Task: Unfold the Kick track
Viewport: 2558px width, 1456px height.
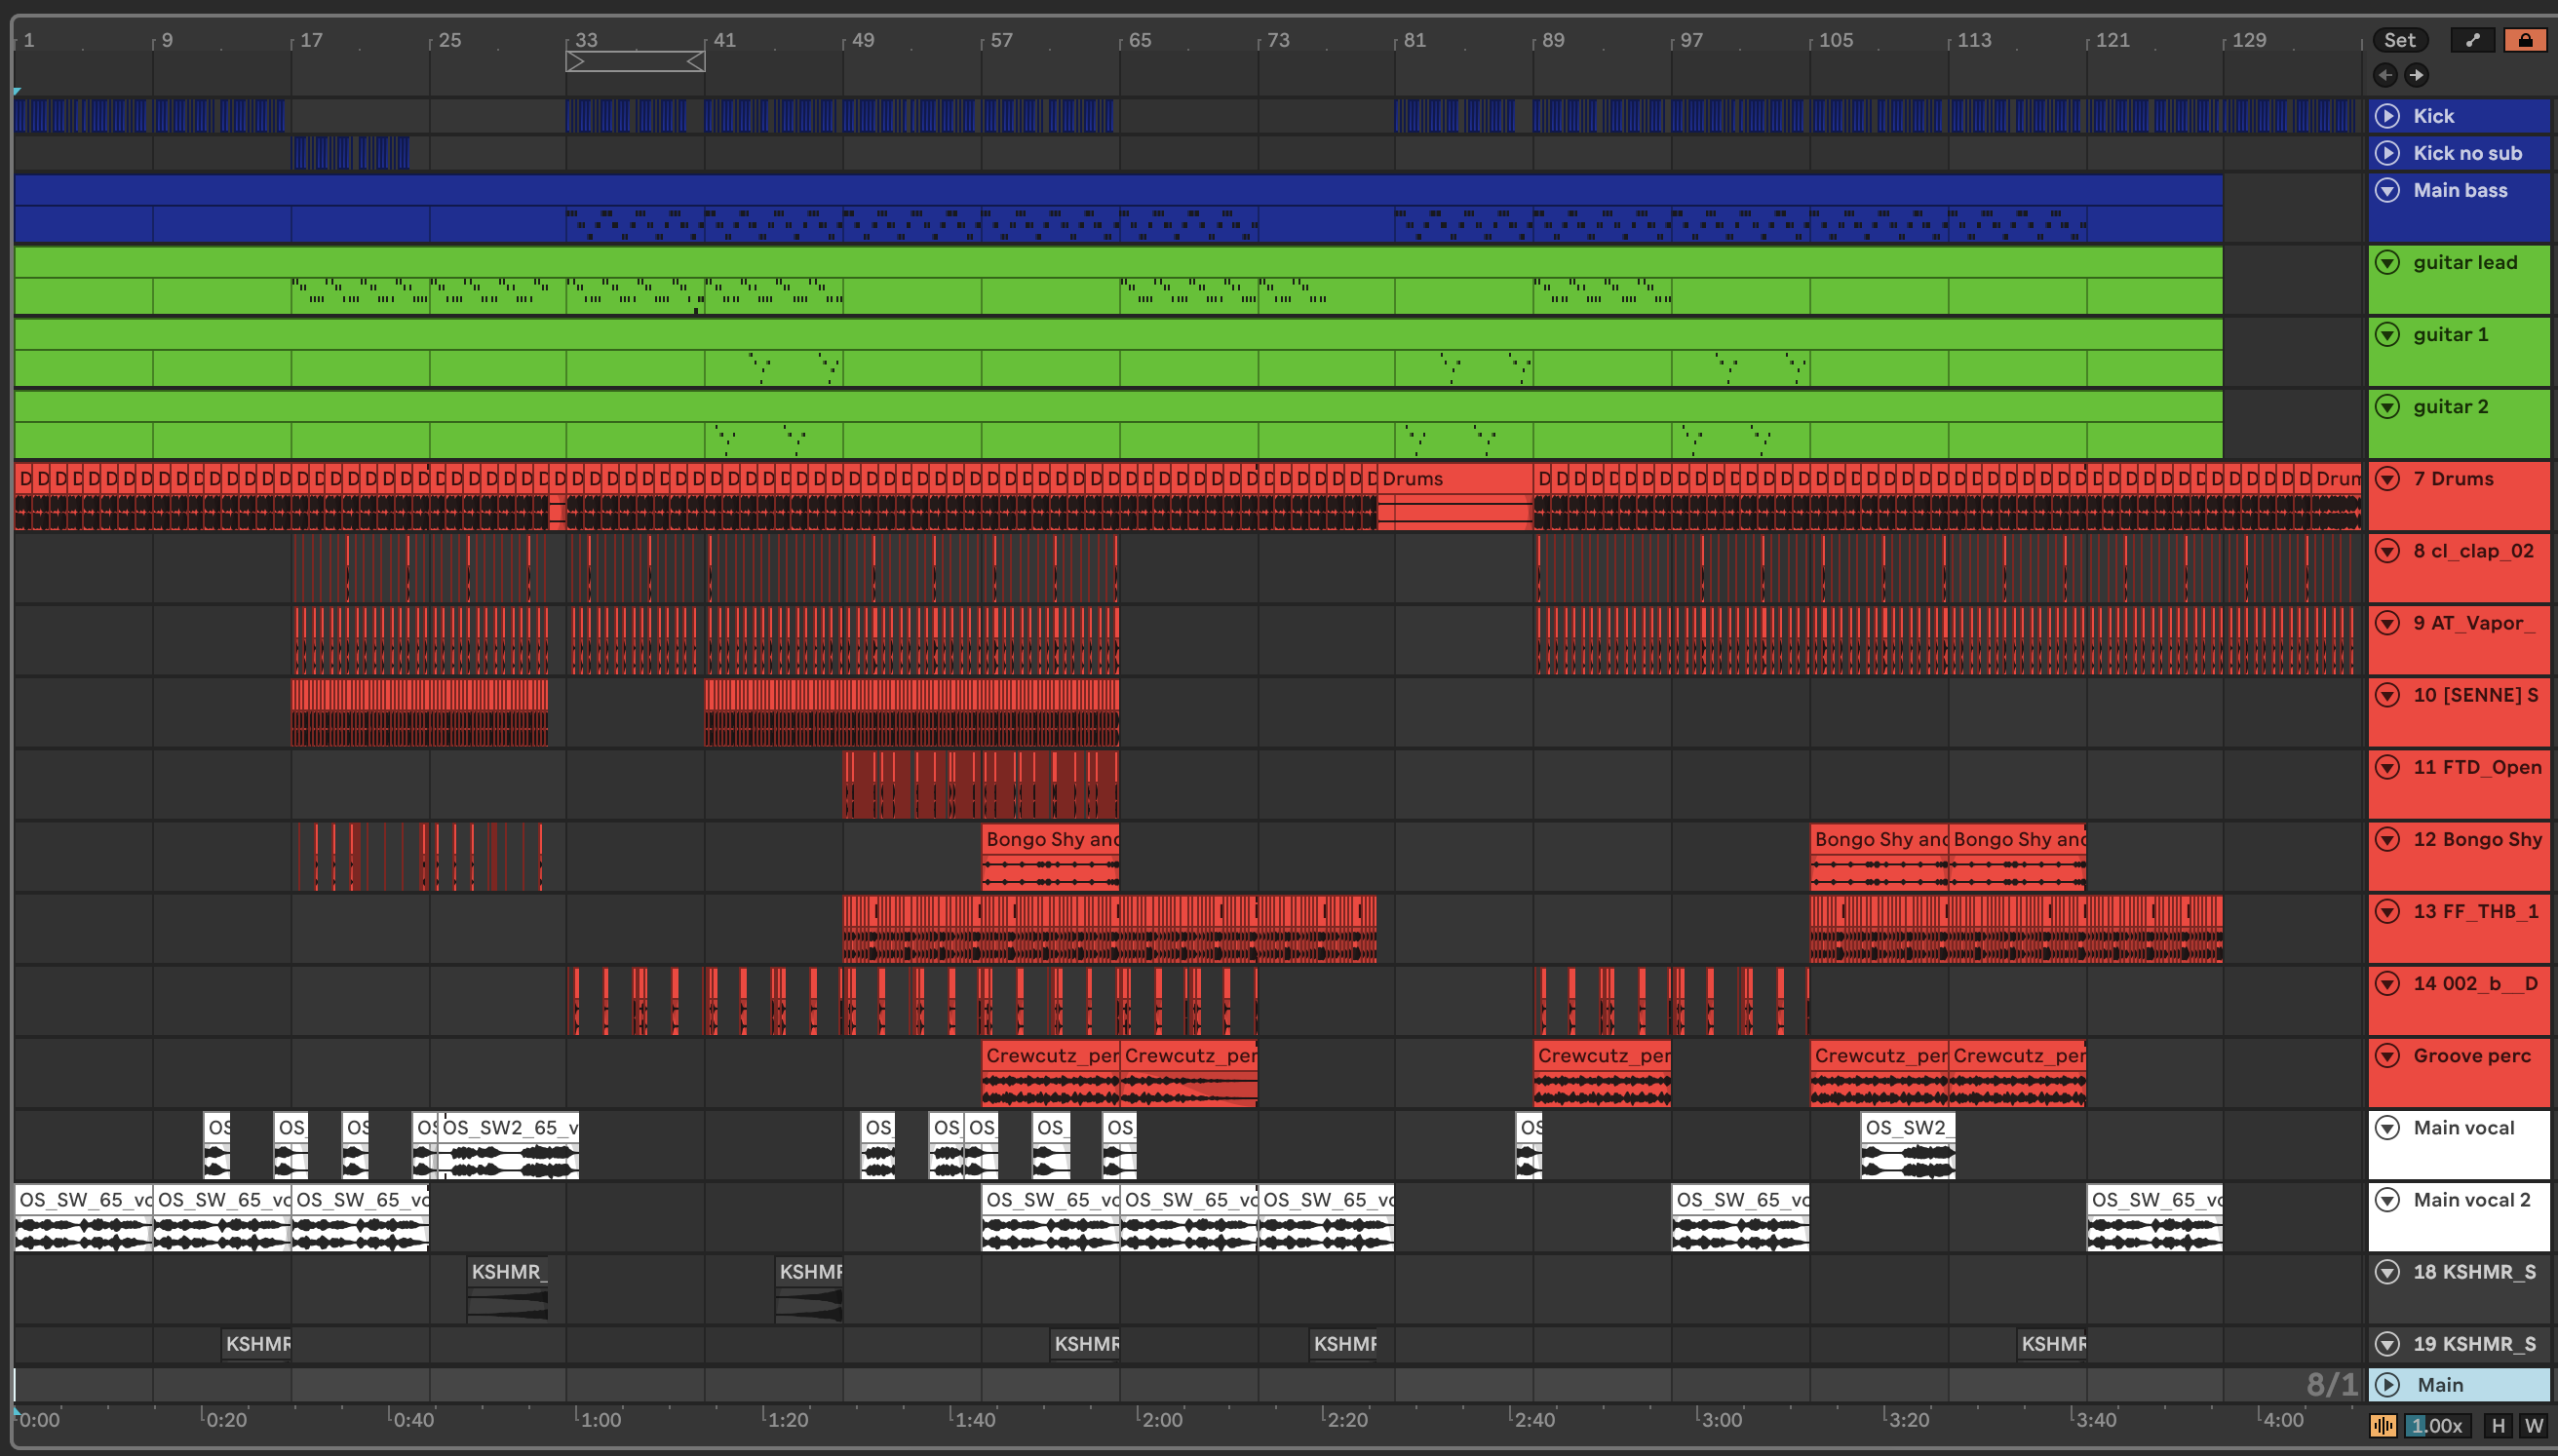Action: (x=2387, y=116)
